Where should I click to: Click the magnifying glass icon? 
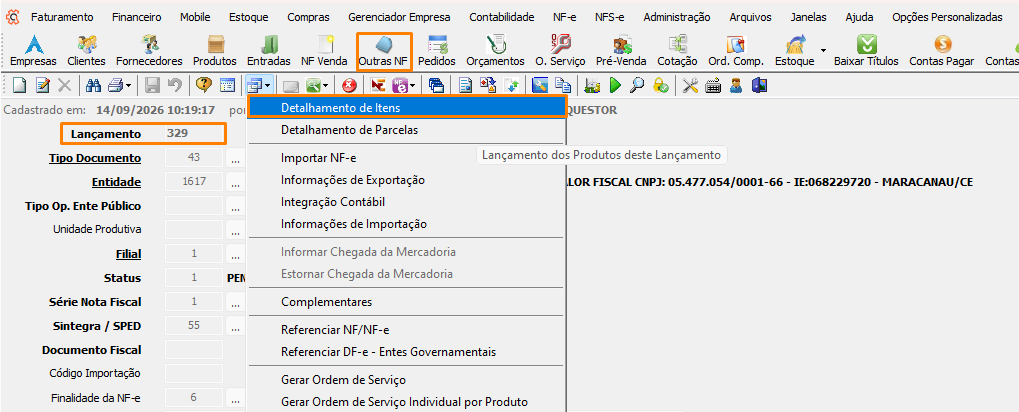tap(638, 84)
